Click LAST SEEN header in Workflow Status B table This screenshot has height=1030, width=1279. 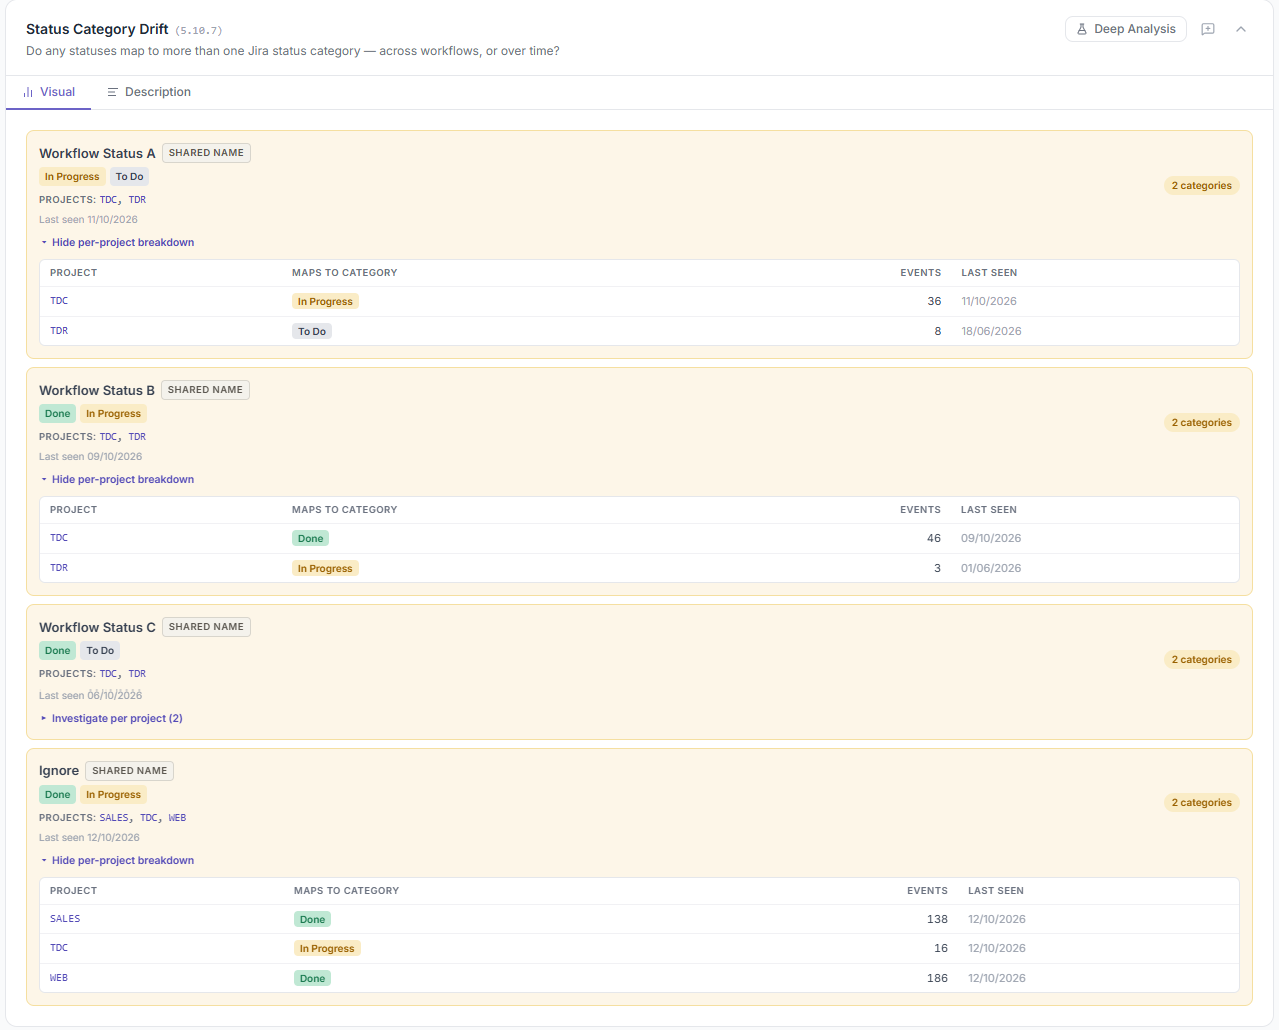click(989, 510)
